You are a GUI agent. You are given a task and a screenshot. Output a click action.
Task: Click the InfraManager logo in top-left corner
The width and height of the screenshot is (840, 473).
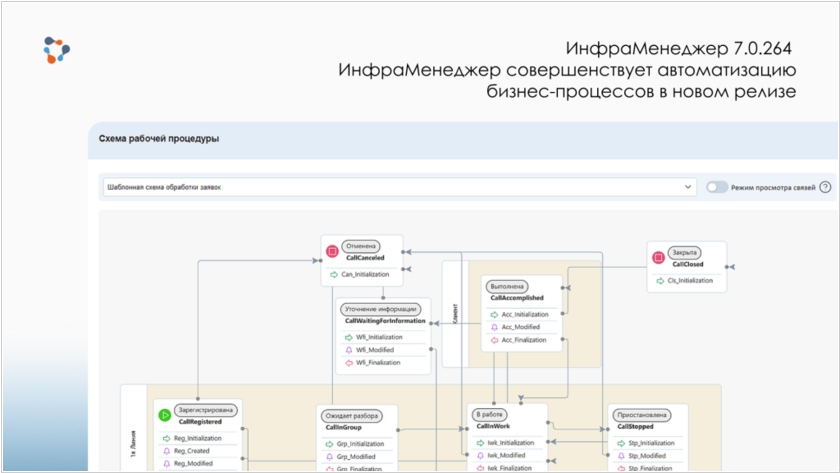point(57,49)
